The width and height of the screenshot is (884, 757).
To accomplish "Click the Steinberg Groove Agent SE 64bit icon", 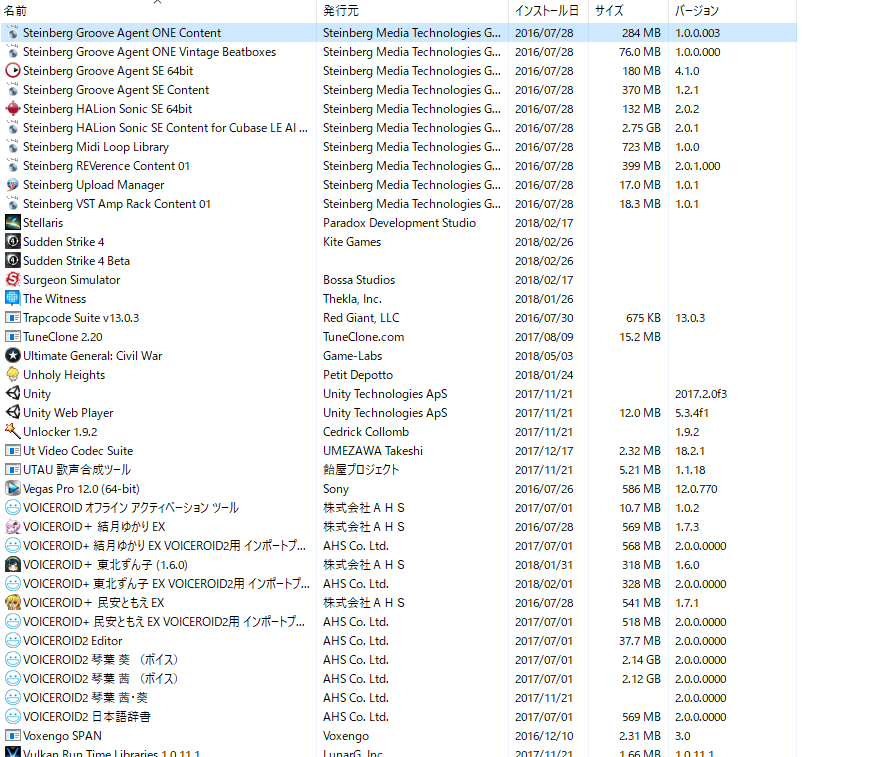I will click(x=12, y=71).
